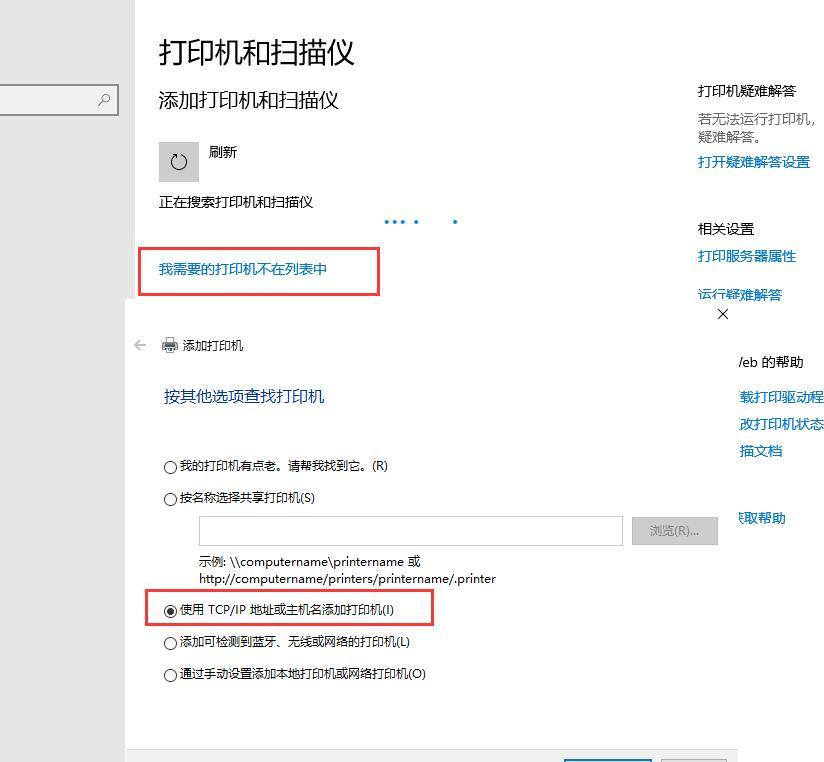Viewport: 824px width, 762px height.
Task: Click the 浏览(R) button
Action: coord(674,530)
